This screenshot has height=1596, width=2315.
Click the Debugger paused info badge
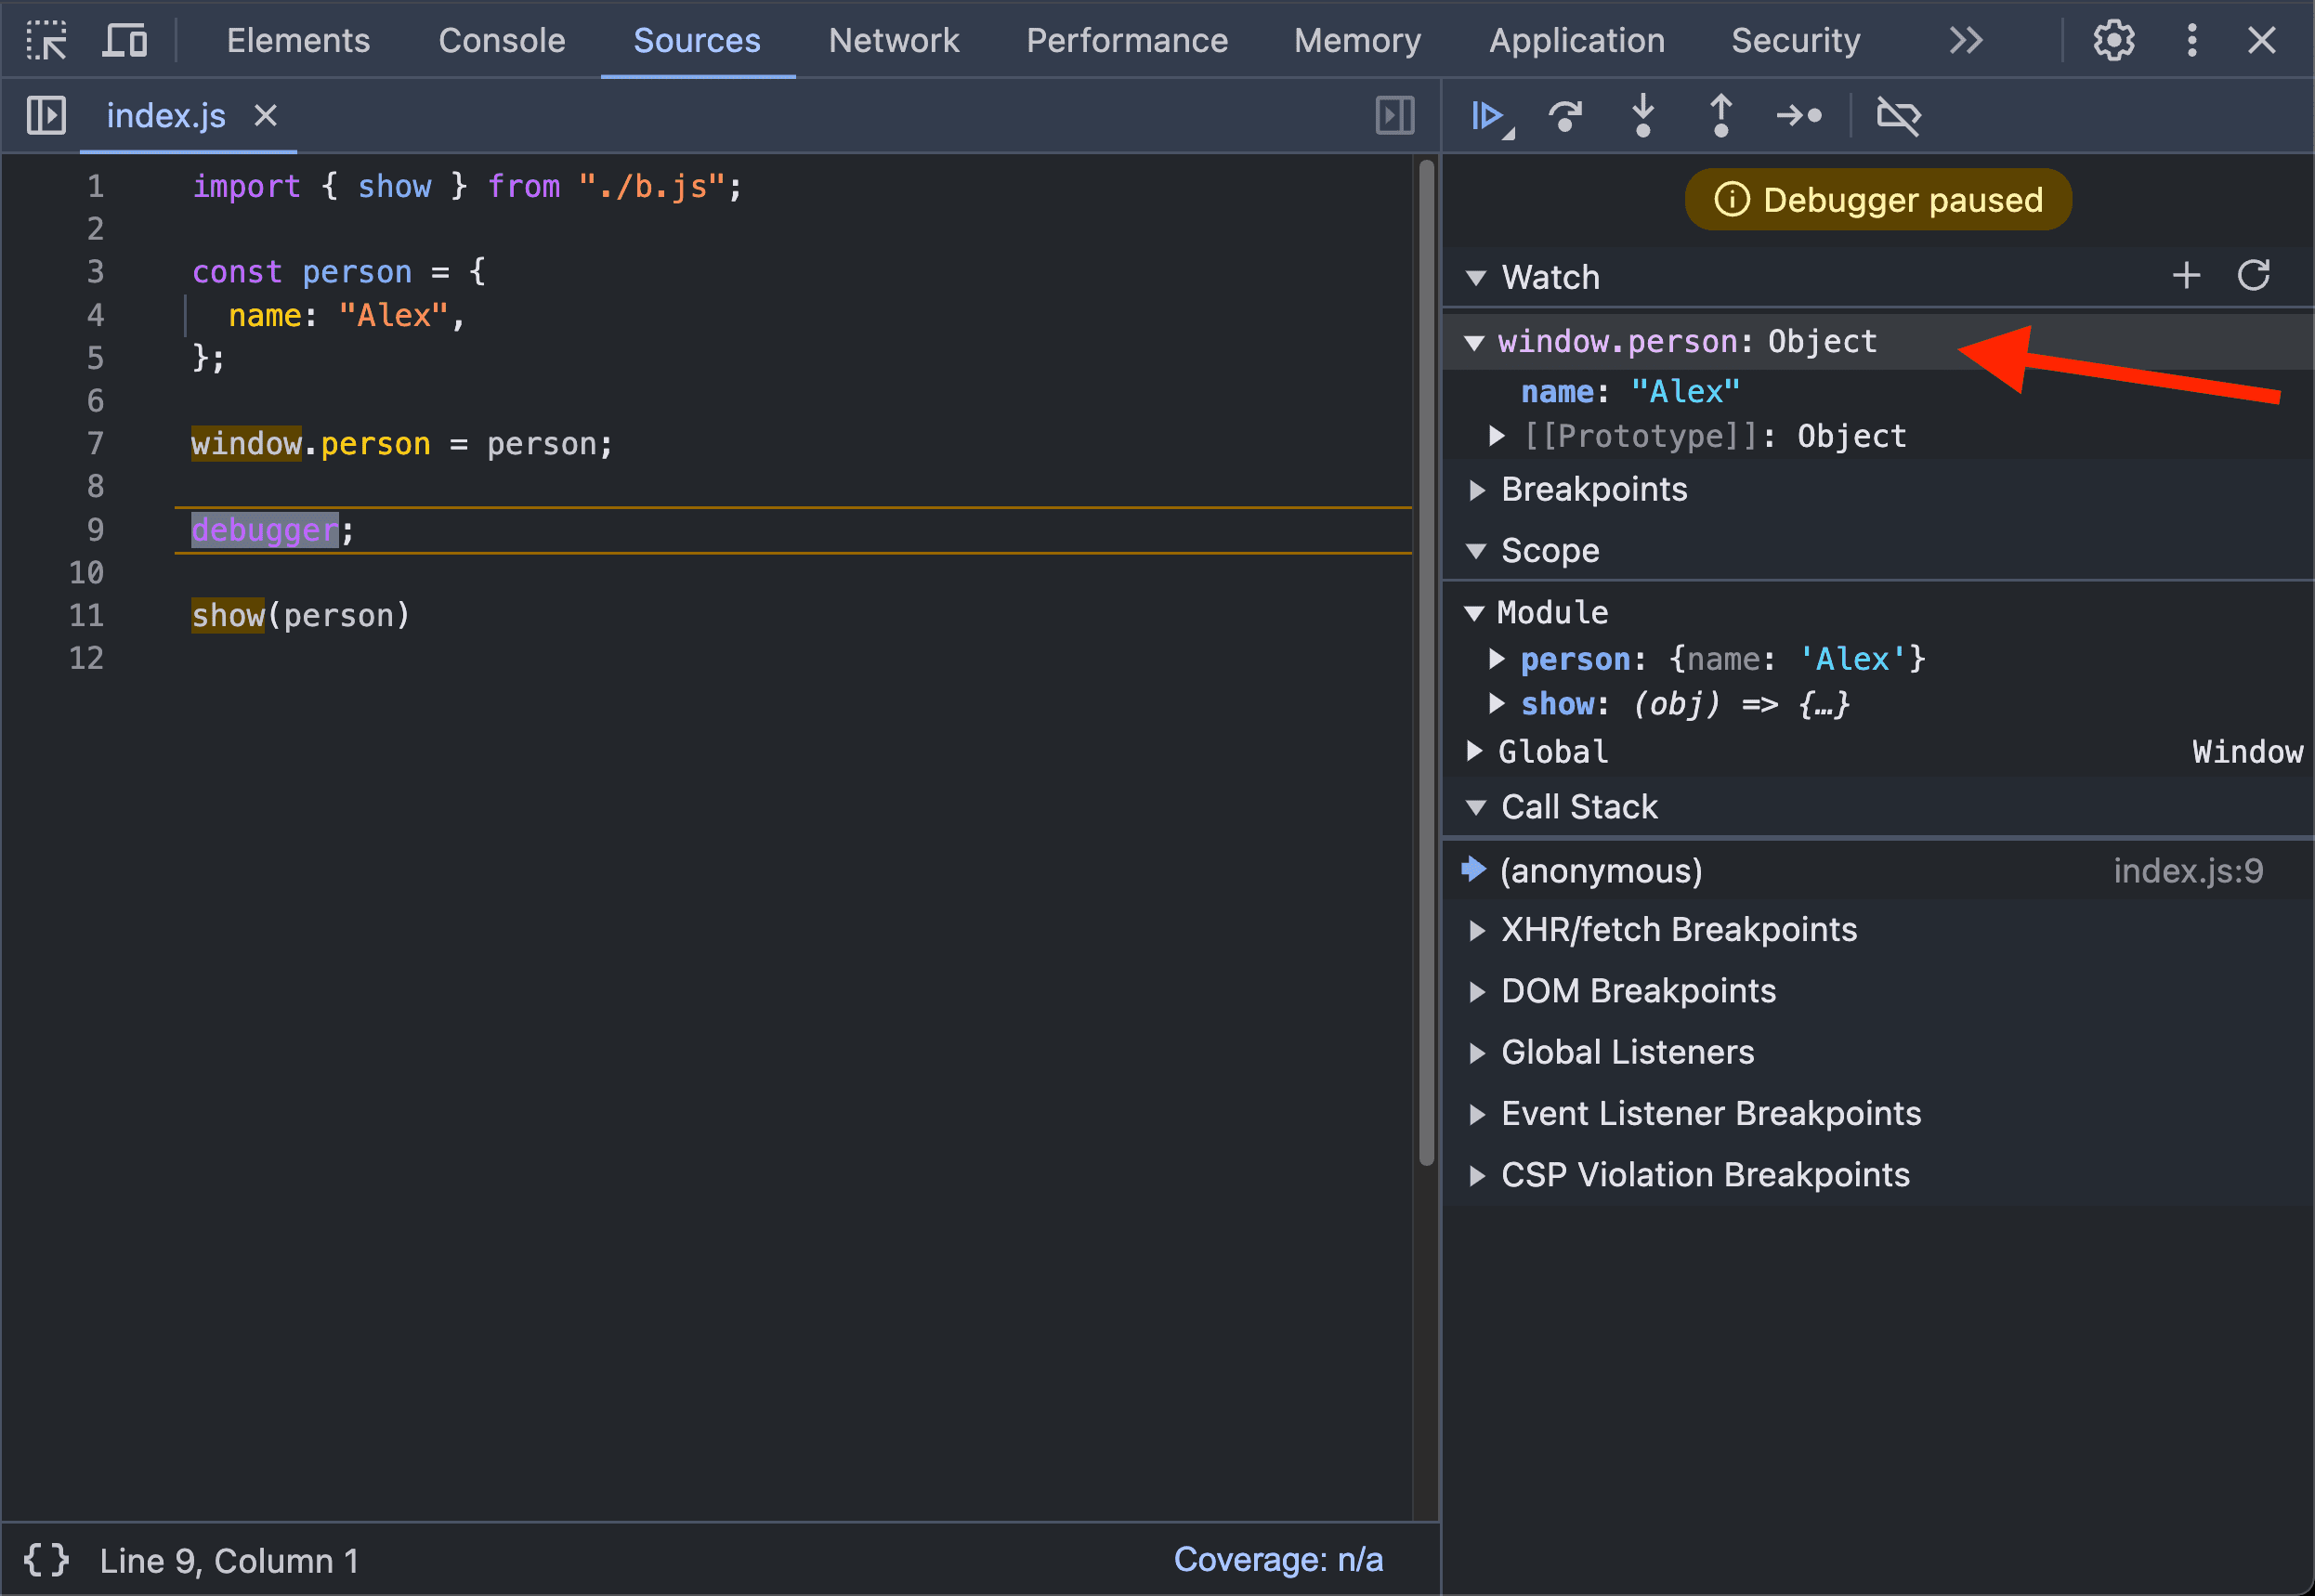pos(1878,200)
